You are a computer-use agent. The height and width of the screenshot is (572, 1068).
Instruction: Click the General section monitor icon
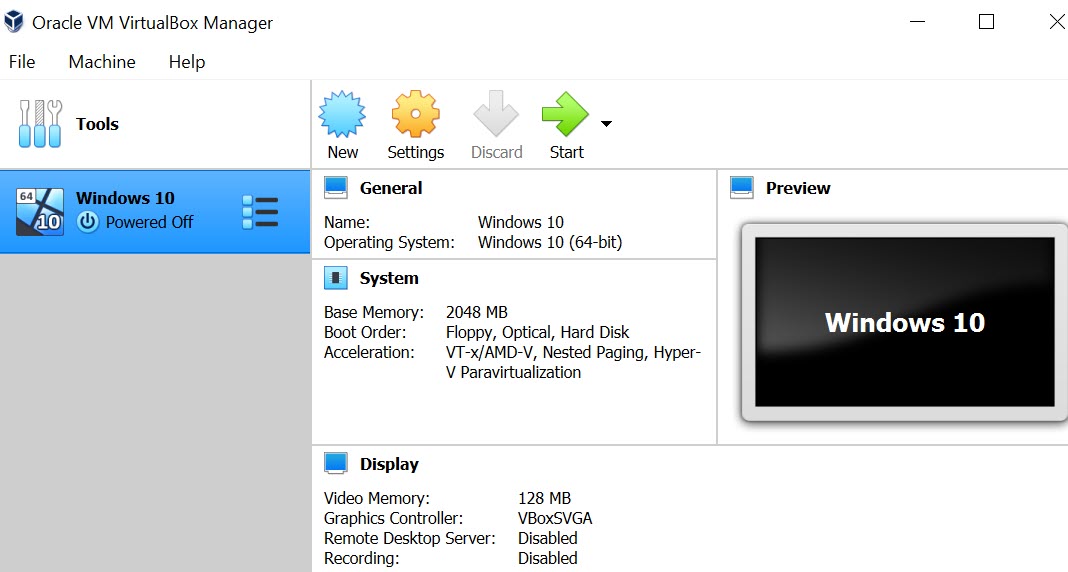336,188
